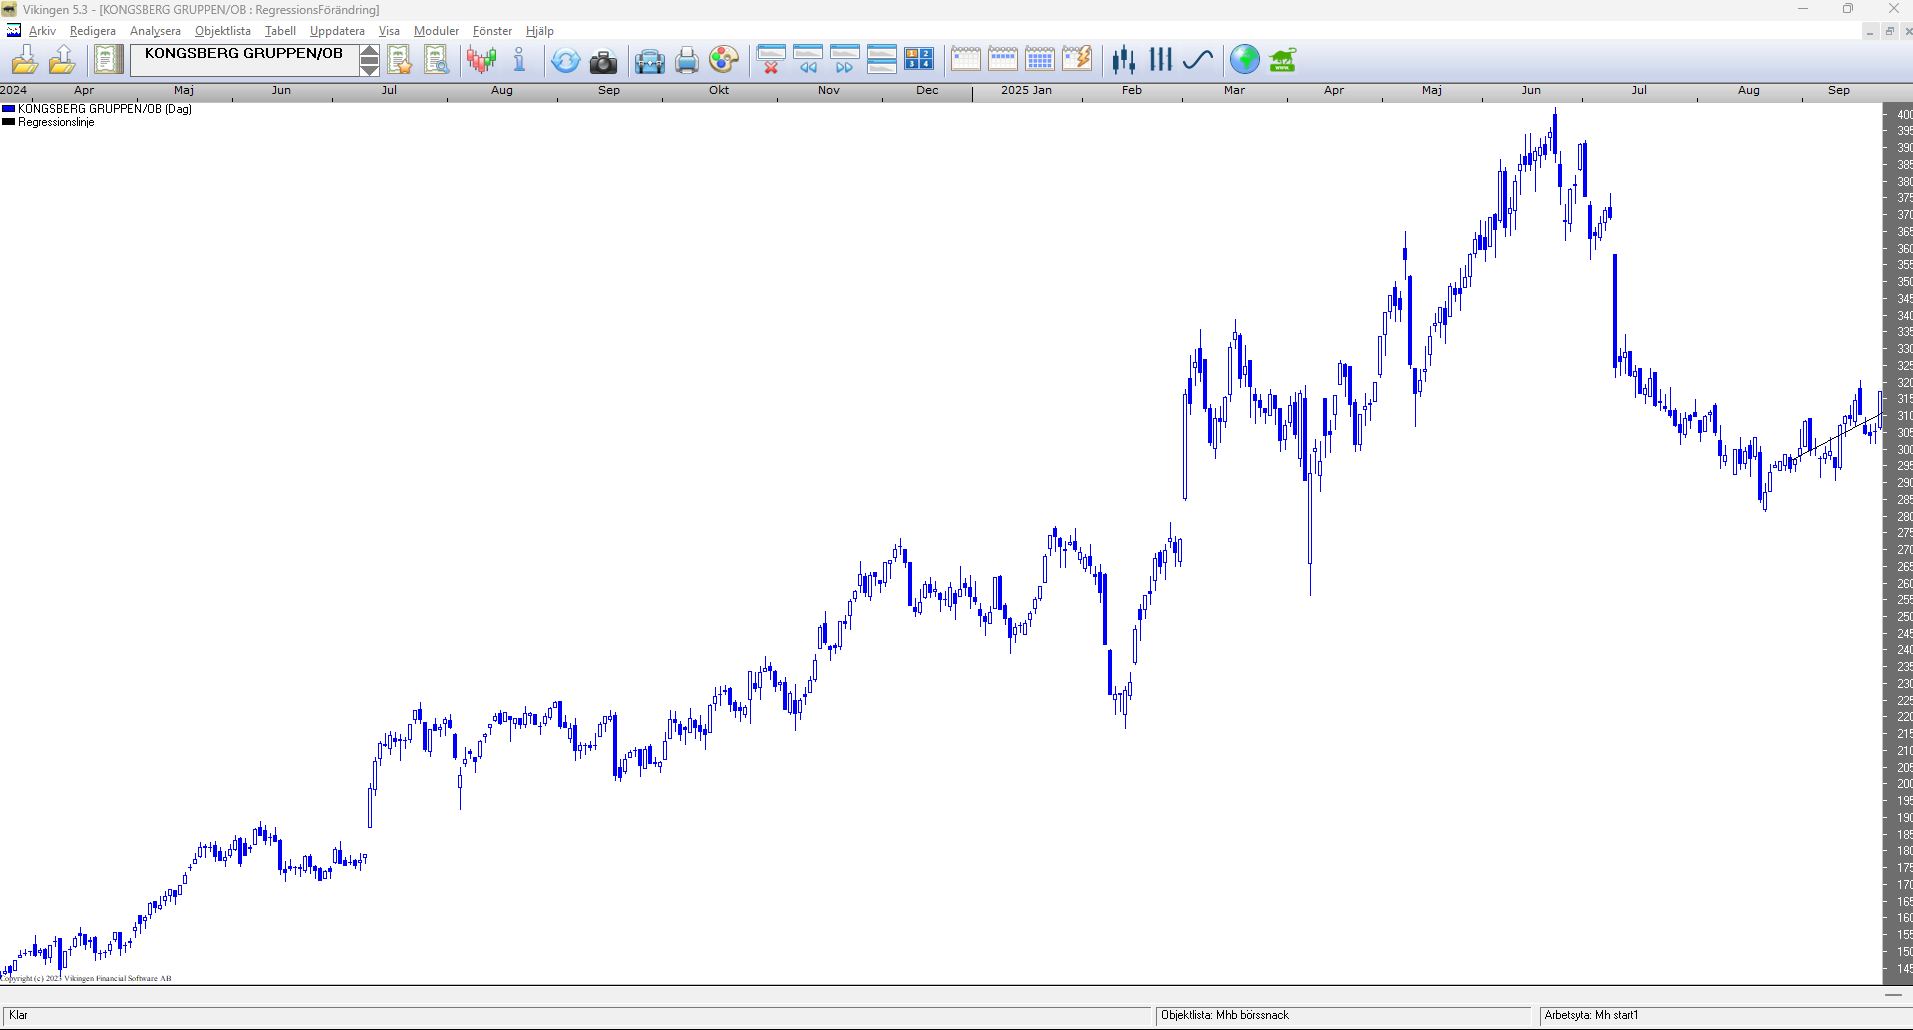Step to previous object with up arrow
Viewport: 1913px width, 1030px height.
369,53
